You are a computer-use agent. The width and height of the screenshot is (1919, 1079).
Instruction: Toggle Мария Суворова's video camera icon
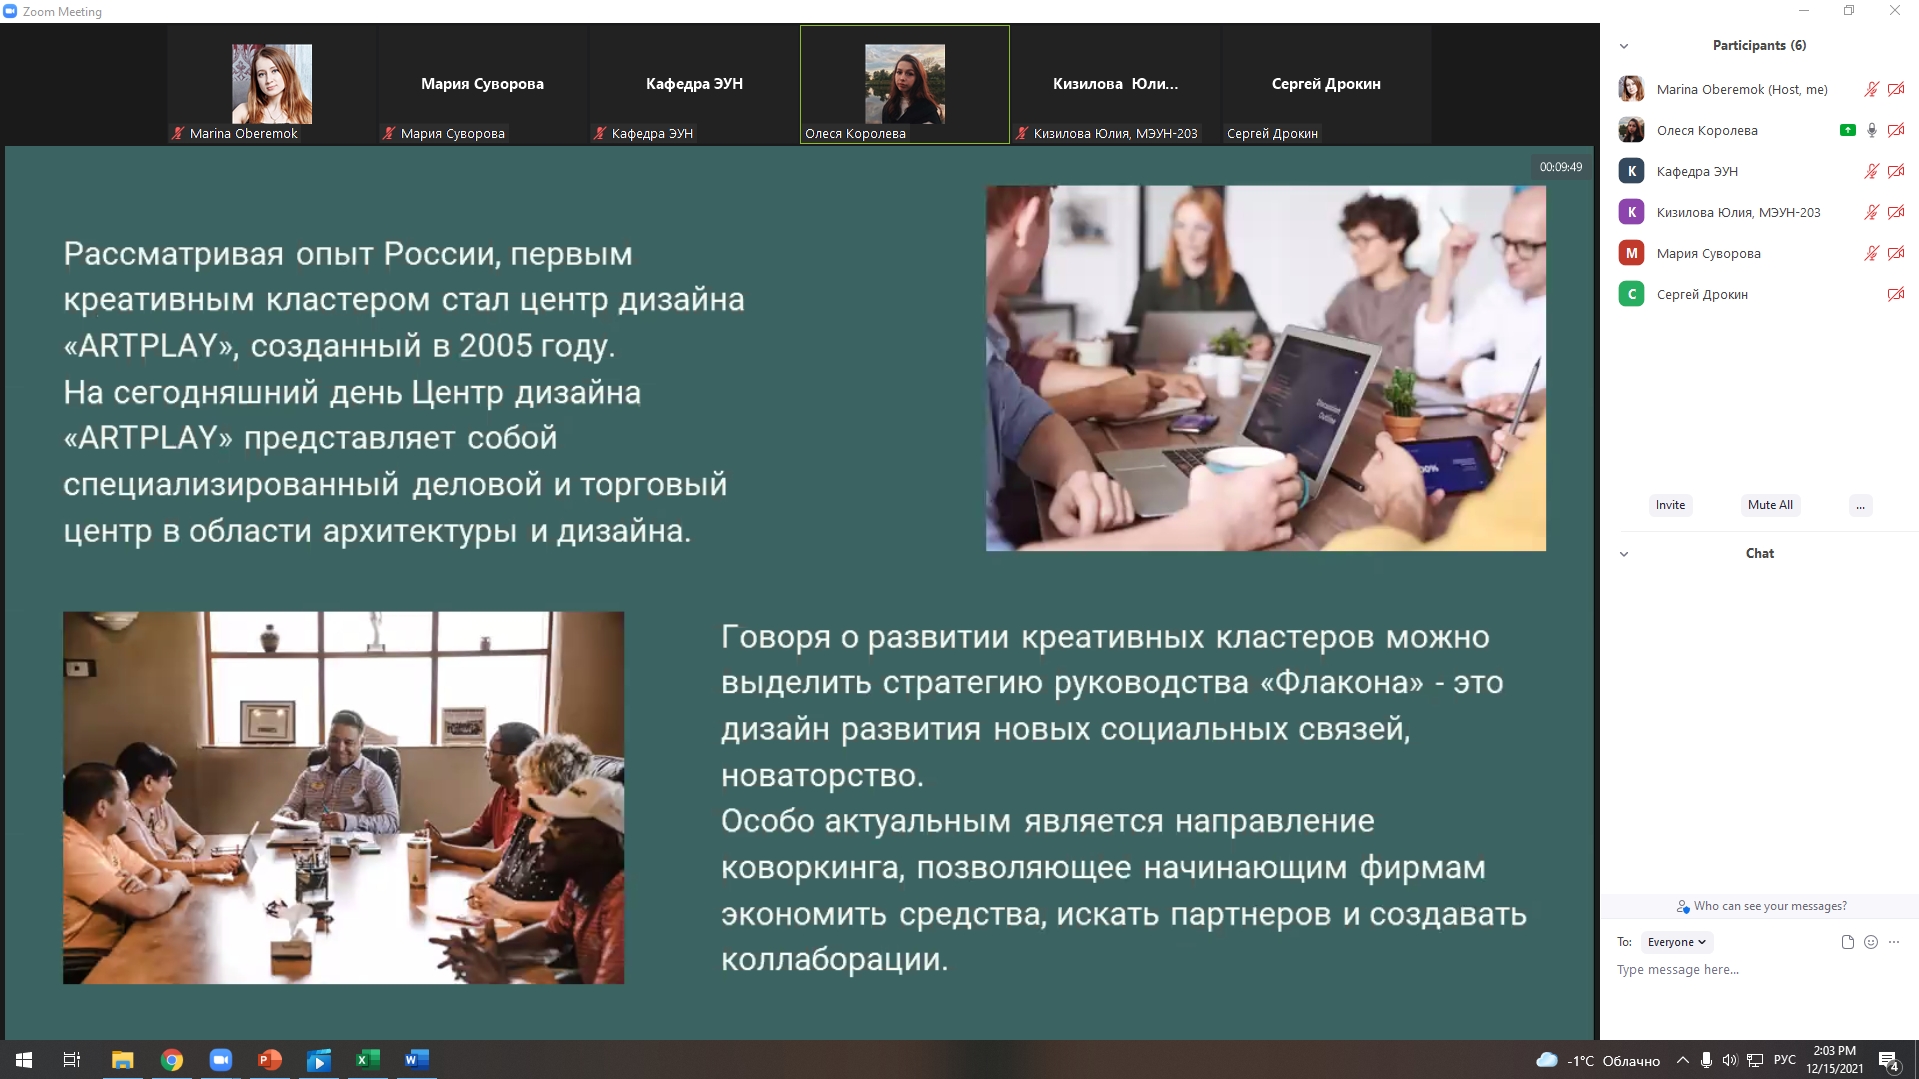pyautogui.click(x=1895, y=253)
